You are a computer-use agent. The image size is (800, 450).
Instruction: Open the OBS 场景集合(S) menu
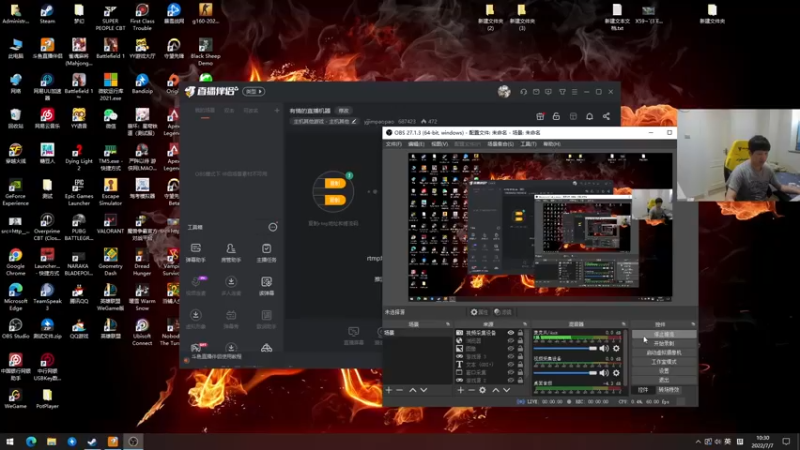click(501, 144)
